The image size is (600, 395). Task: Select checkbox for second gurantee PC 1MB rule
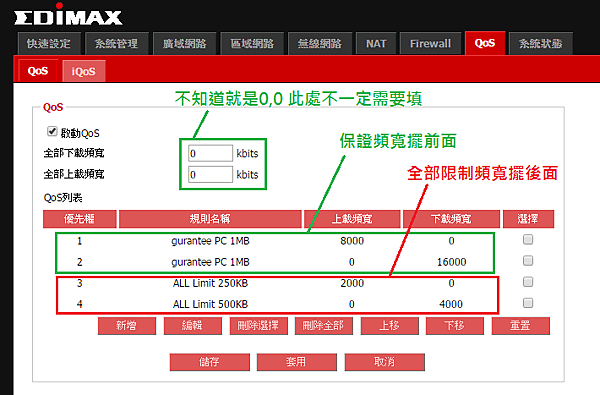[528, 261]
